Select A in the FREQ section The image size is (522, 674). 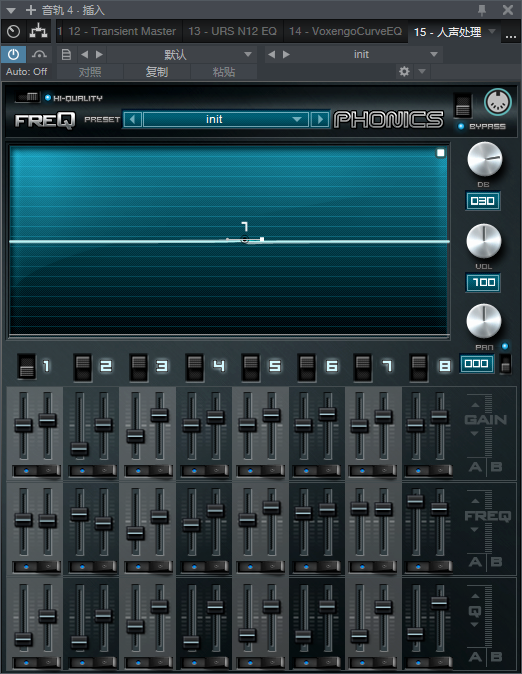[x=475, y=562]
